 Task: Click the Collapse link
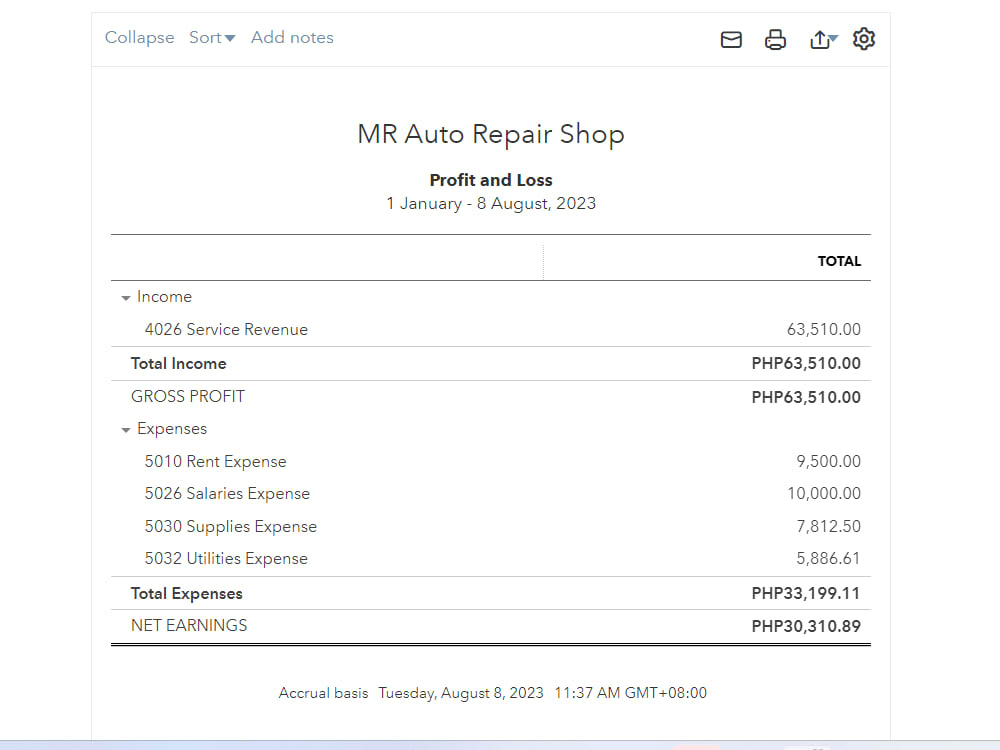coord(139,37)
